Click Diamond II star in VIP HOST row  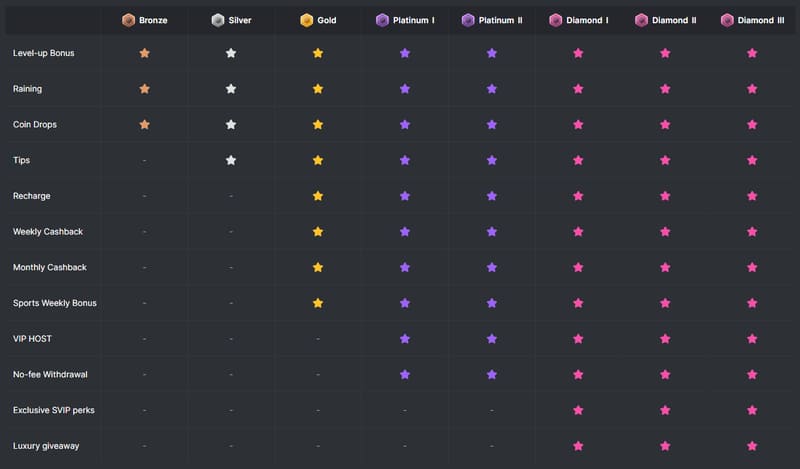tap(665, 339)
